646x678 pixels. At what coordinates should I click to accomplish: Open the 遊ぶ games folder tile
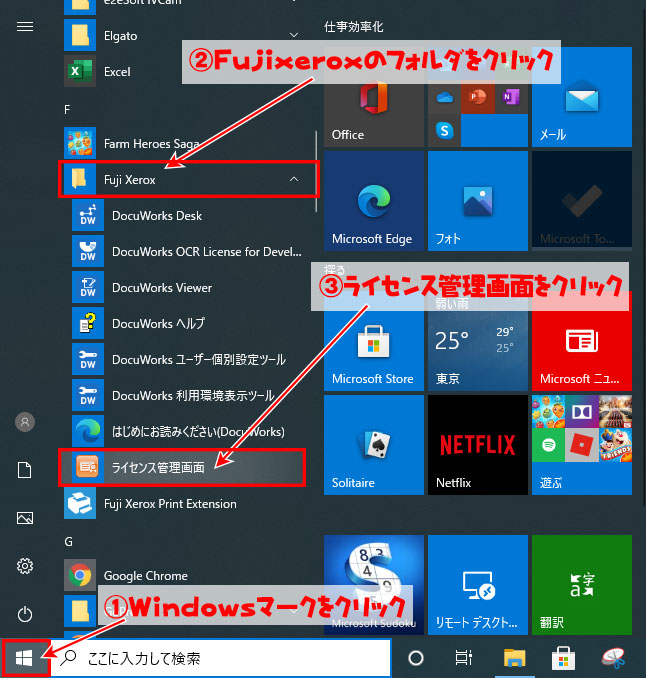coord(582,445)
